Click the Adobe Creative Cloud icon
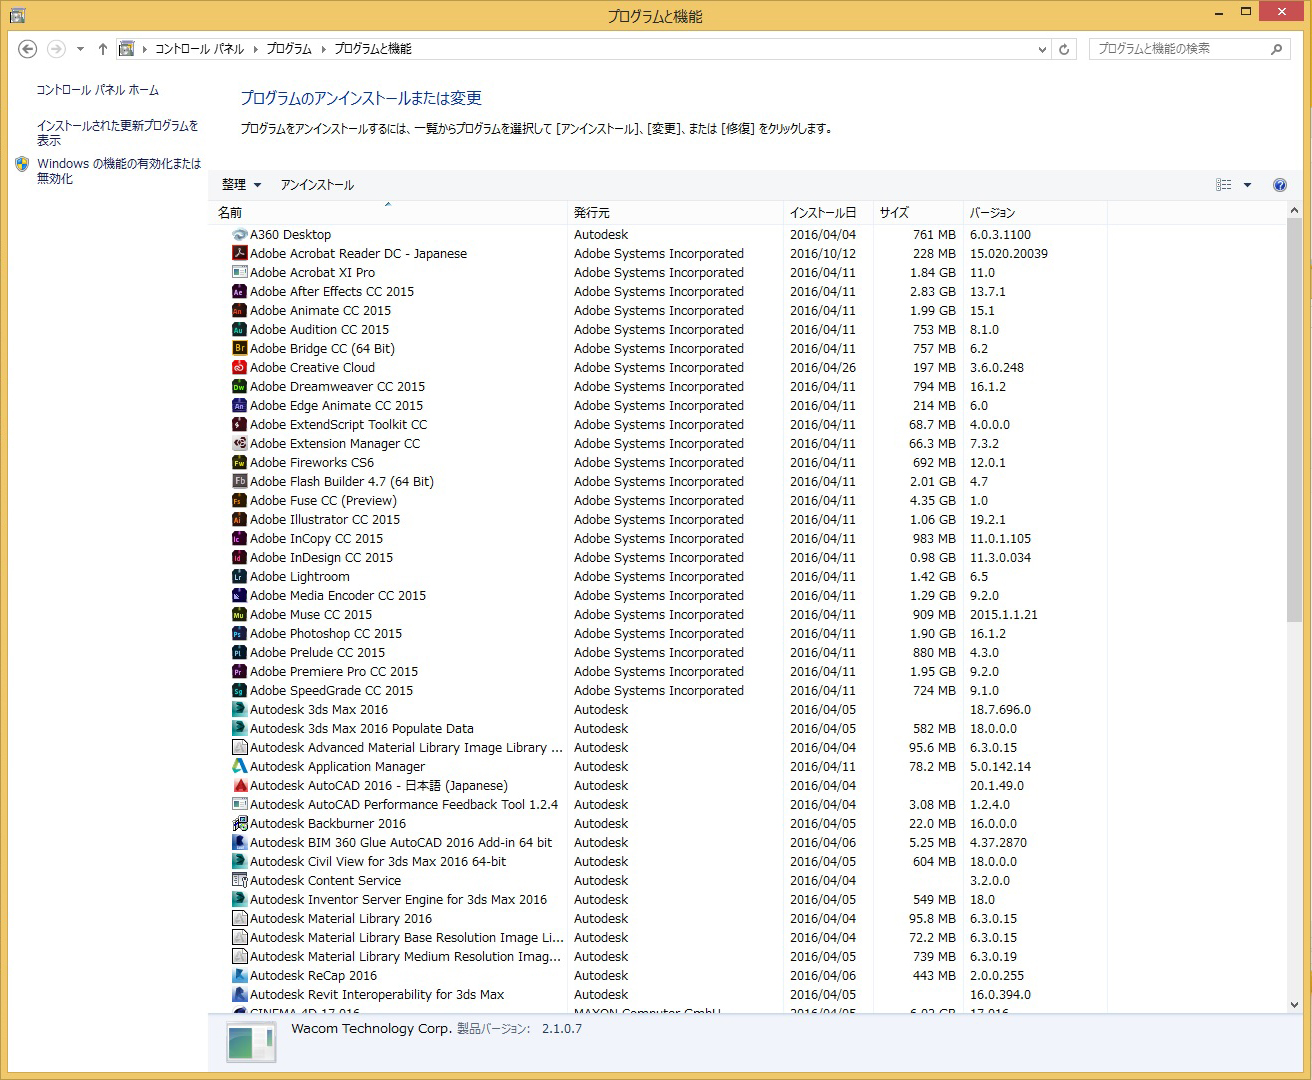This screenshot has height=1080, width=1312. 239,368
